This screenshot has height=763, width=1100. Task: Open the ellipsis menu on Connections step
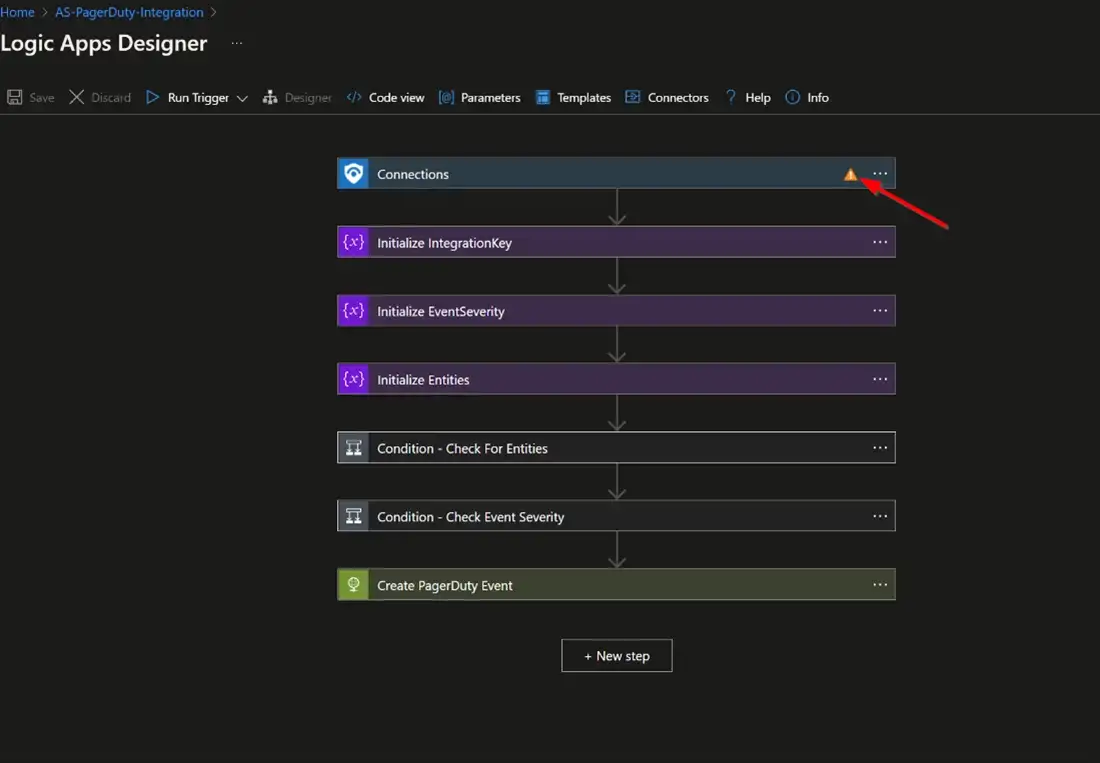click(880, 174)
